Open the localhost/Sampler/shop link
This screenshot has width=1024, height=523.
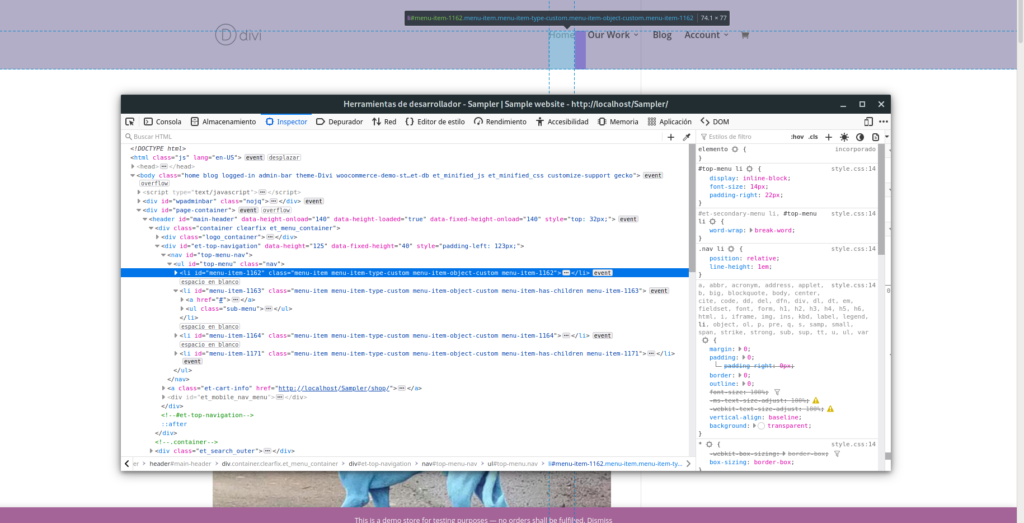334,388
